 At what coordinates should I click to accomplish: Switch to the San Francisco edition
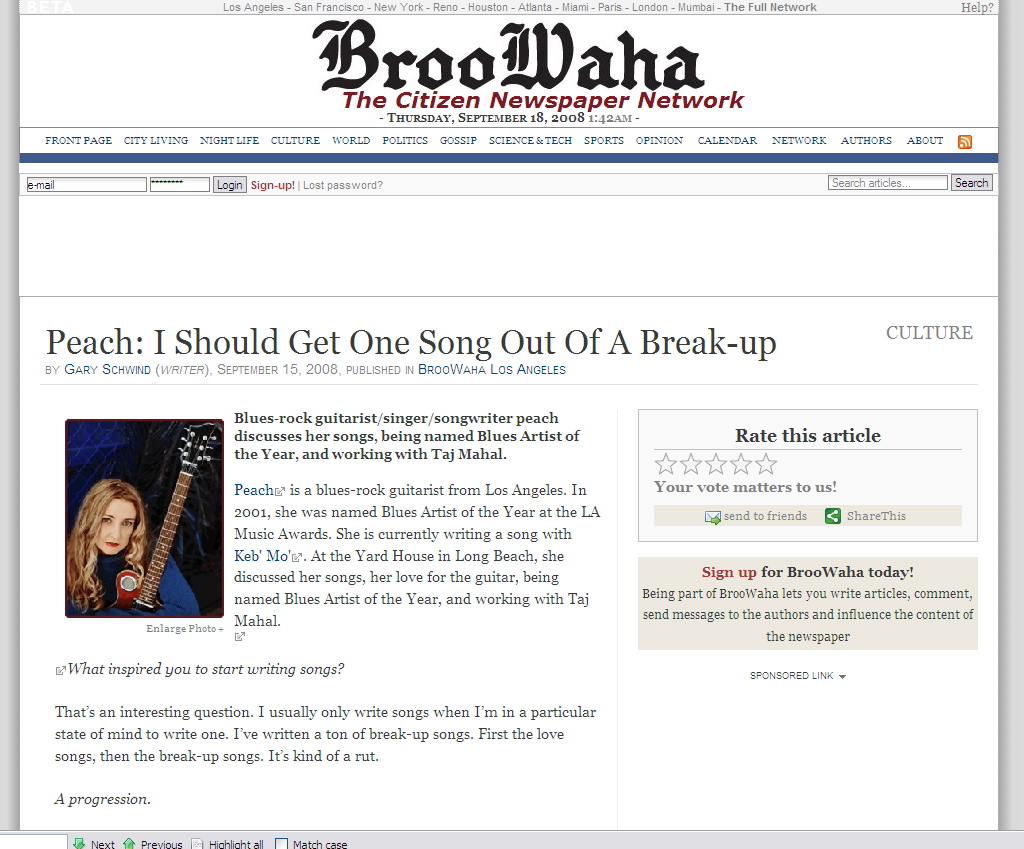(x=329, y=7)
